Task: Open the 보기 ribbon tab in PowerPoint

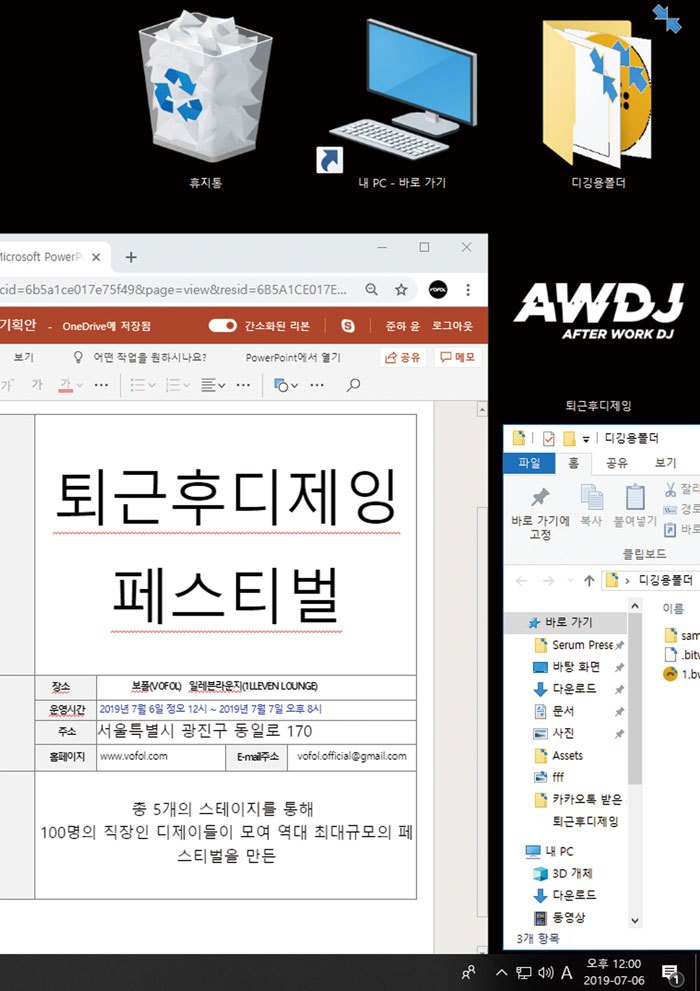Action: pyautogui.click(x=24, y=357)
